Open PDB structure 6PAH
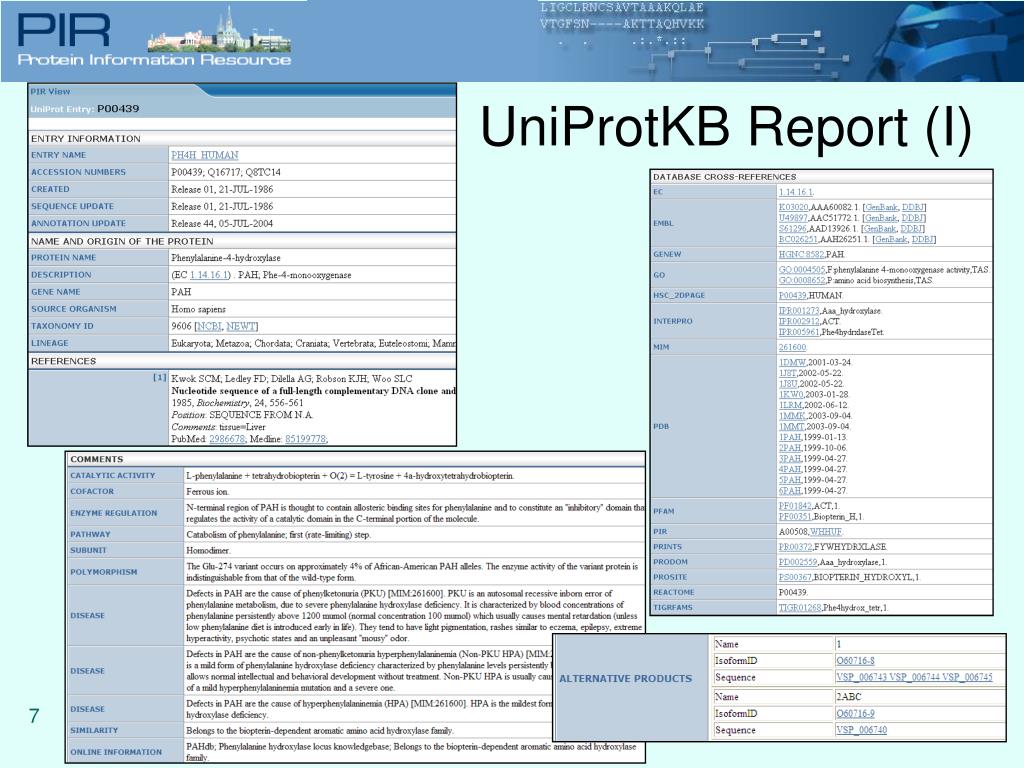1024x768 pixels. pos(790,490)
